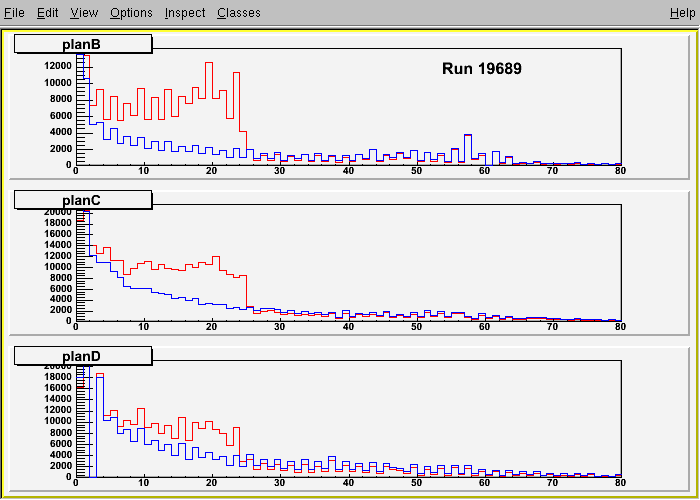The width and height of the screenshot is (700, 500).
Task: Click the 80 x-axis label in planB
Action: [620, 171]
